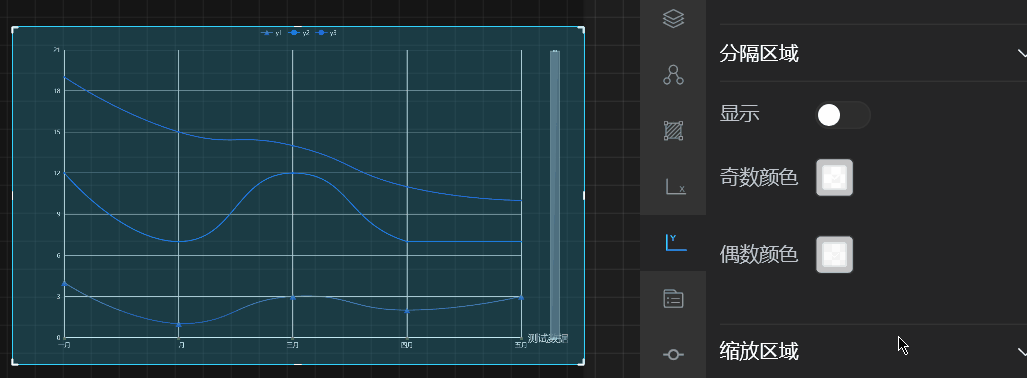Toggle y1 series in chart legend
Image resolution: width=1027 pixels, height=378 pixels.
pos(271,33)
